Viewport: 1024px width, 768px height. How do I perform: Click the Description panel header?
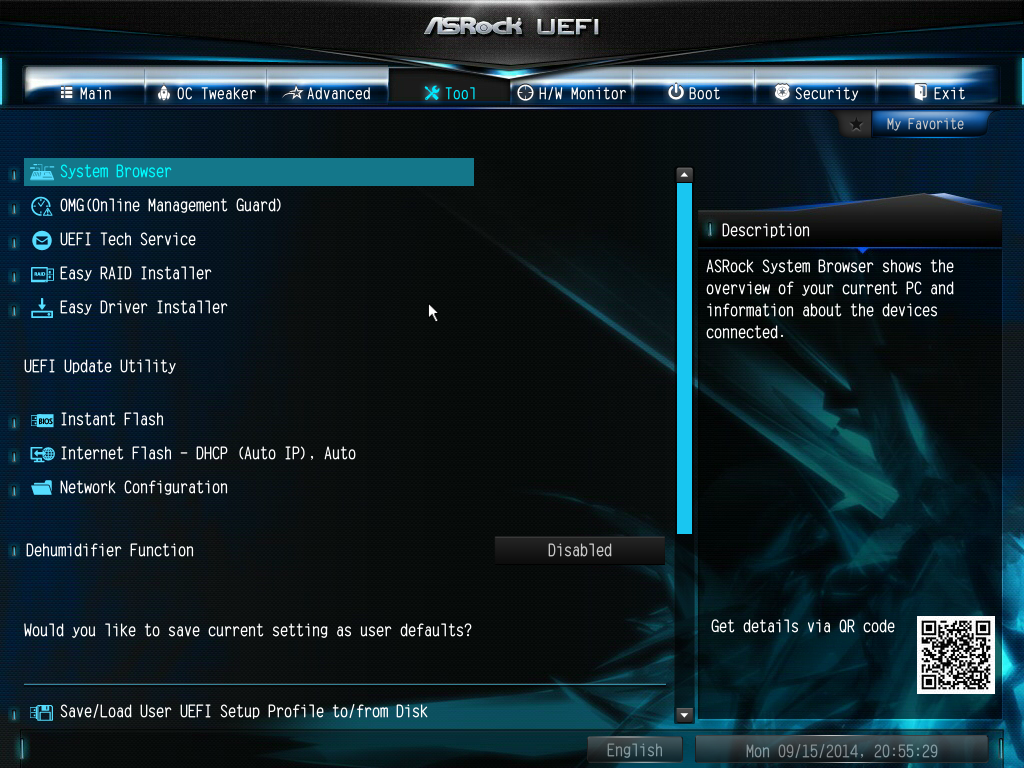point(849,230)
